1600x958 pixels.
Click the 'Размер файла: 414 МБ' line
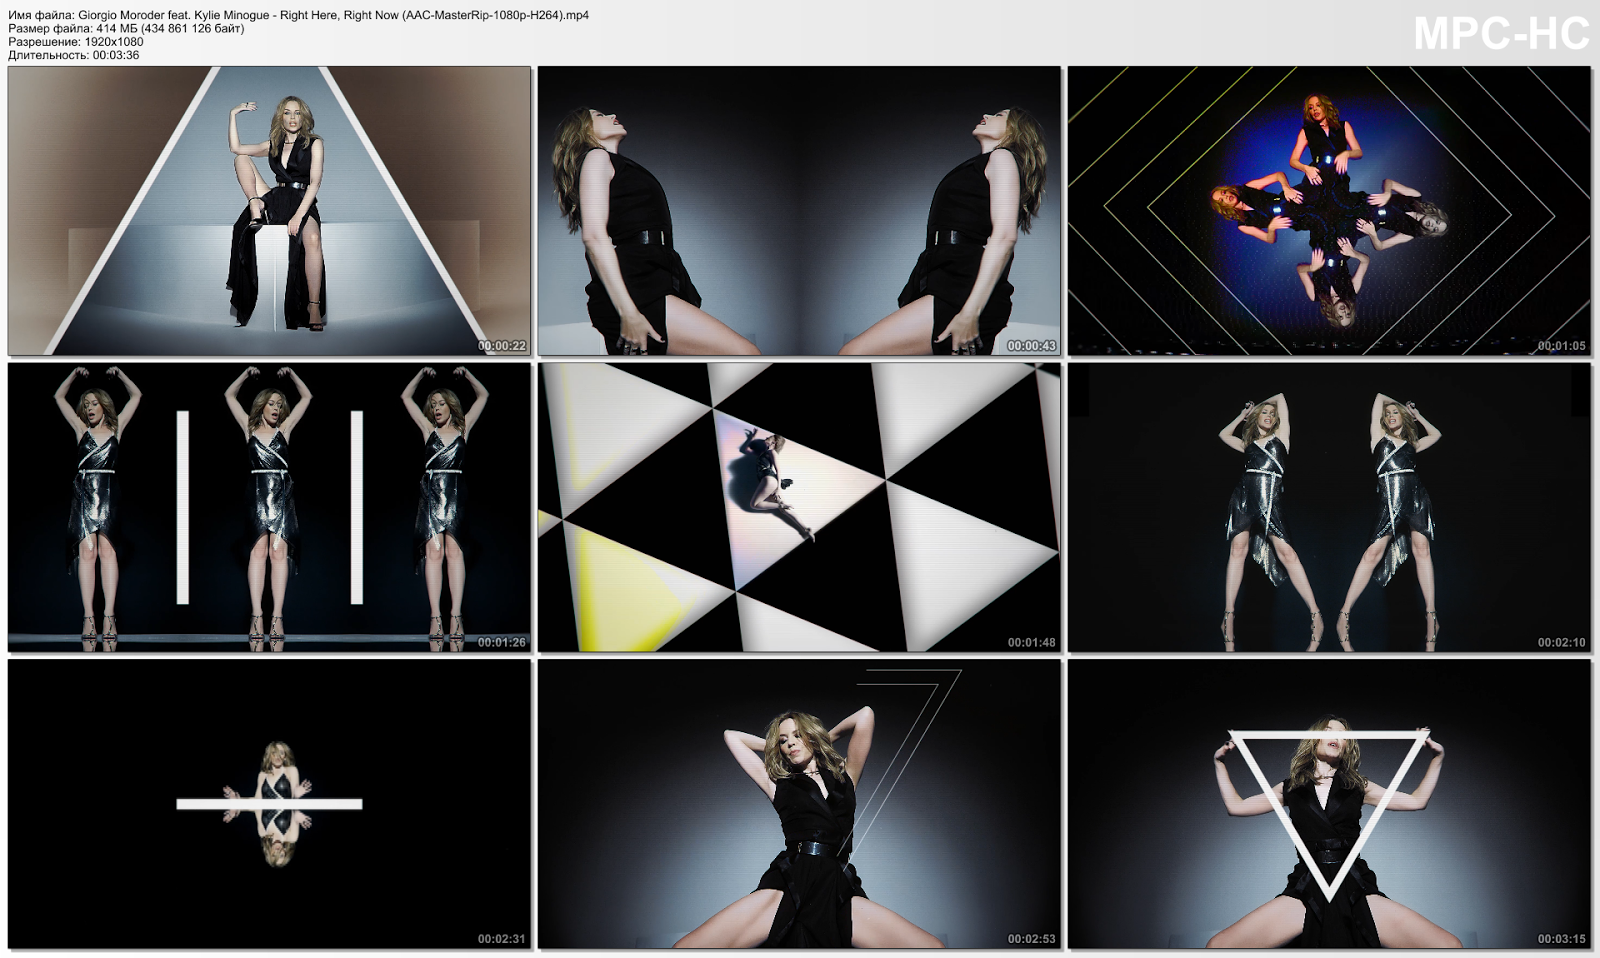tap(126, 29)
